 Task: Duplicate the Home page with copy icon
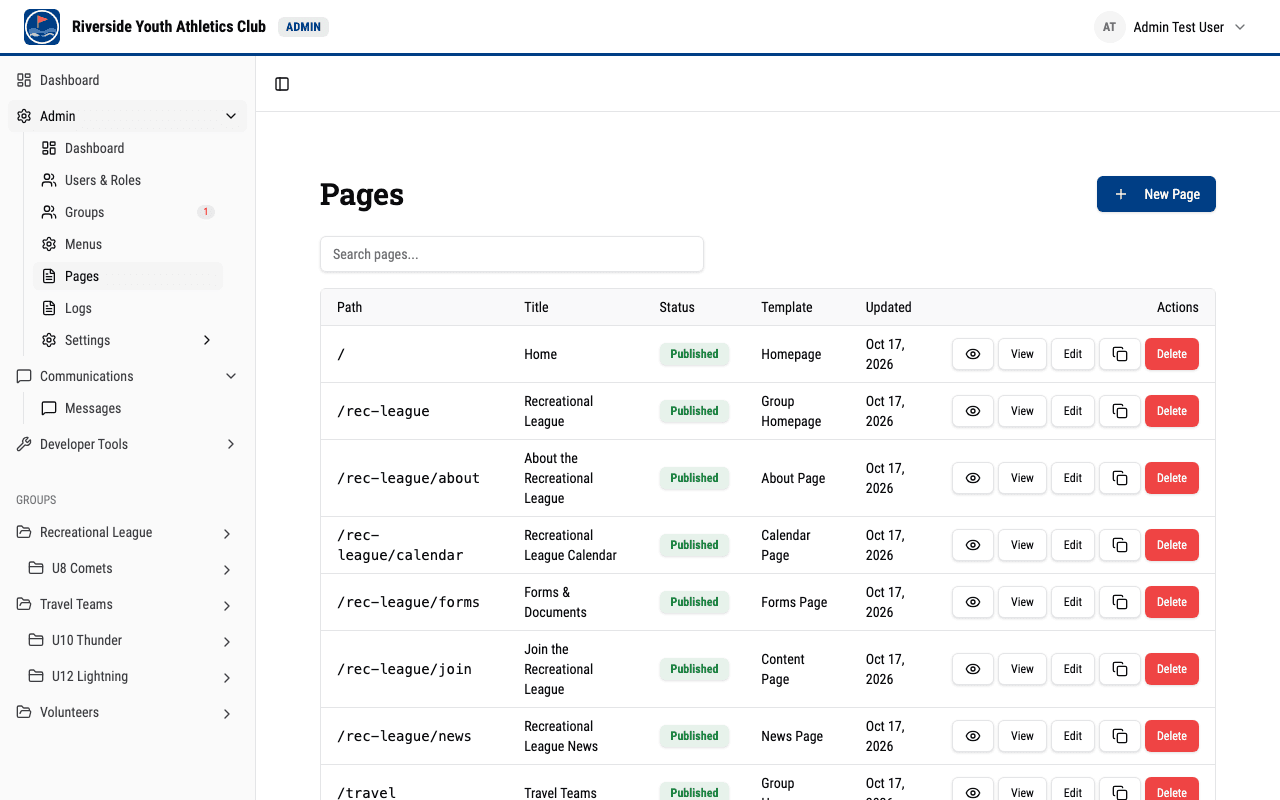point(1120,354)
